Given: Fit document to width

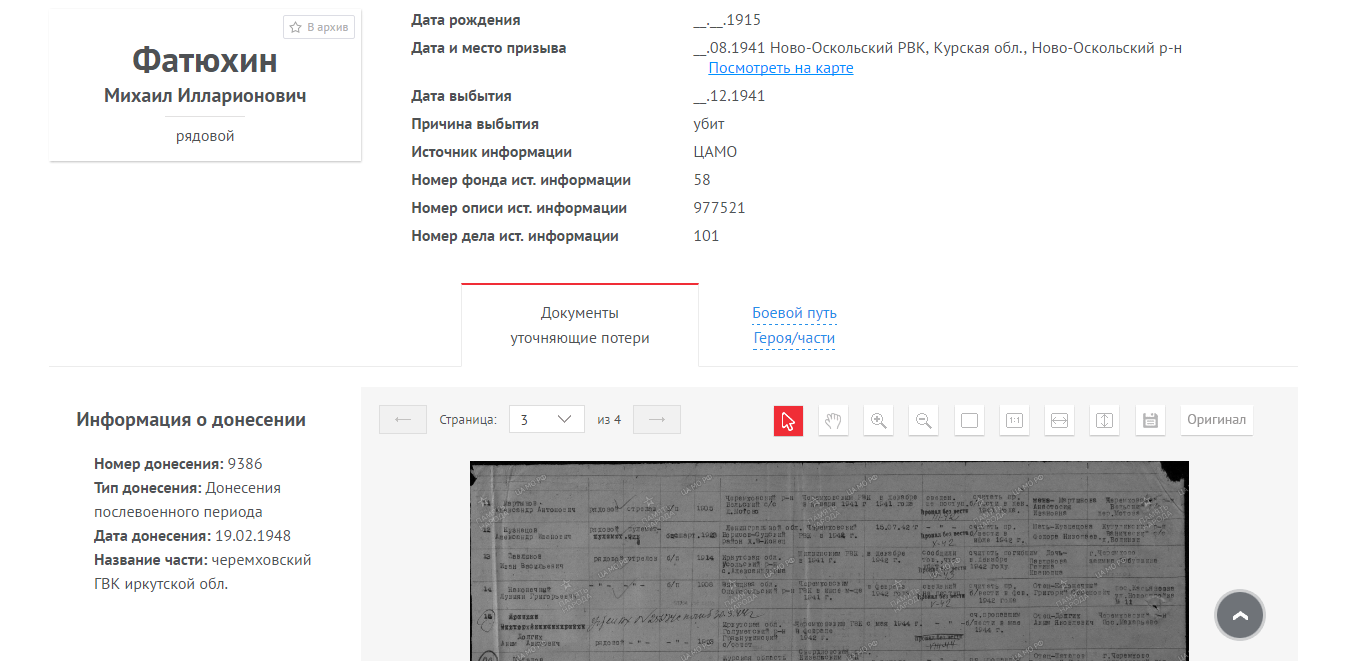Looking at the screenshot, I should click(1059, 420).
